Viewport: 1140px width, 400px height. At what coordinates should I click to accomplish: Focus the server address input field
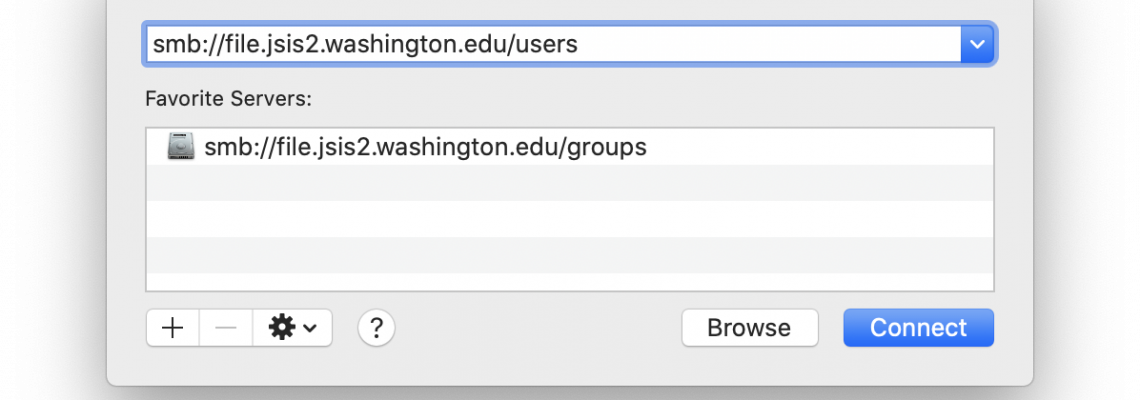pyautogui.click(x=553, y=44)
